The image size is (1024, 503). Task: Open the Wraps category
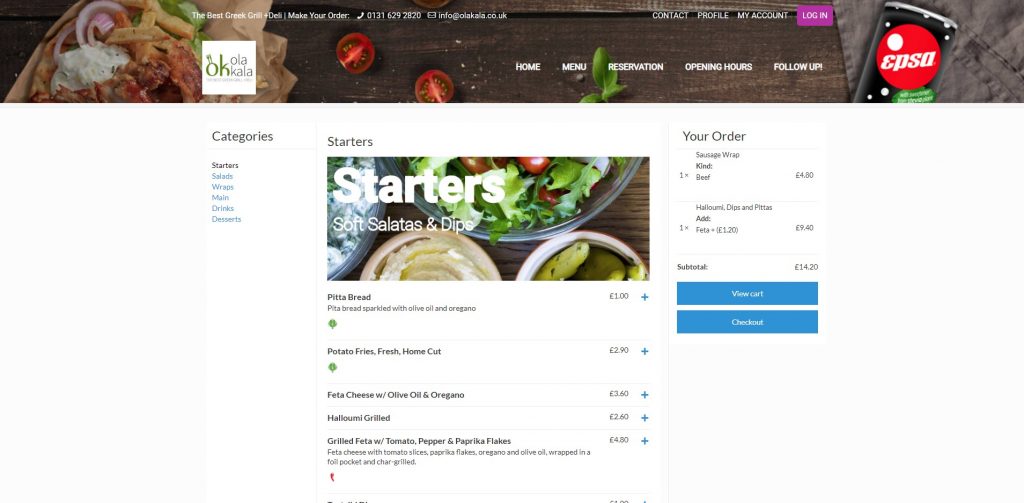coord(223,187)
